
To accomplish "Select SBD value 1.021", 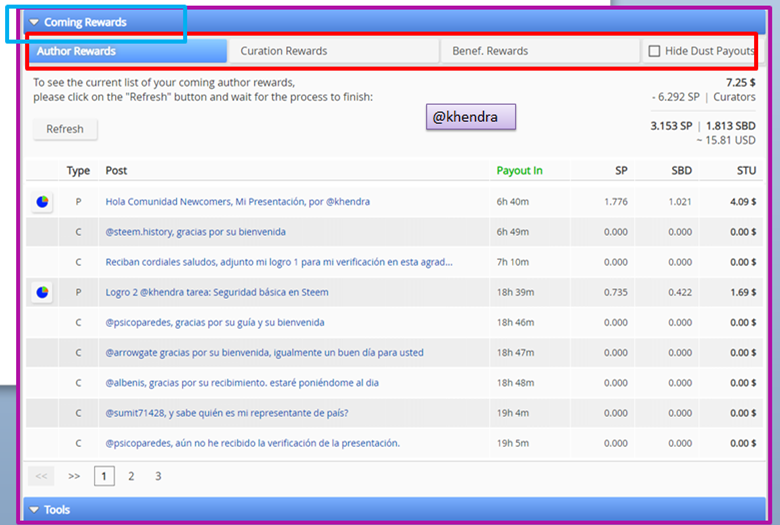I will coord(680,202).
